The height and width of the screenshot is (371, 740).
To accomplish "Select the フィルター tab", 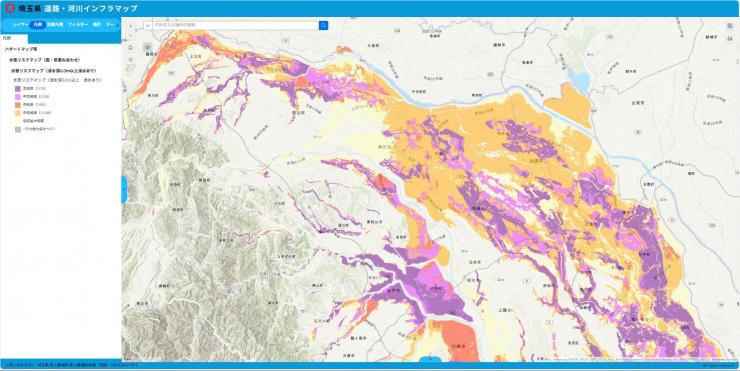I will (x=78, y=25).
